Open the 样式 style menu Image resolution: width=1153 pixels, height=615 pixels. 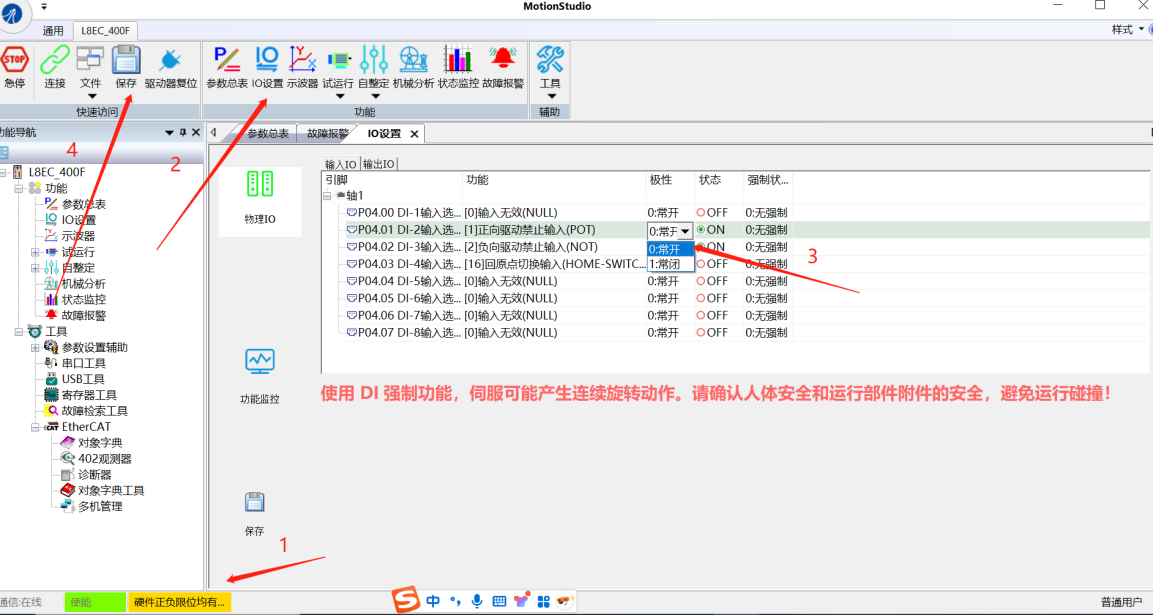click(x=1127, y=29)
